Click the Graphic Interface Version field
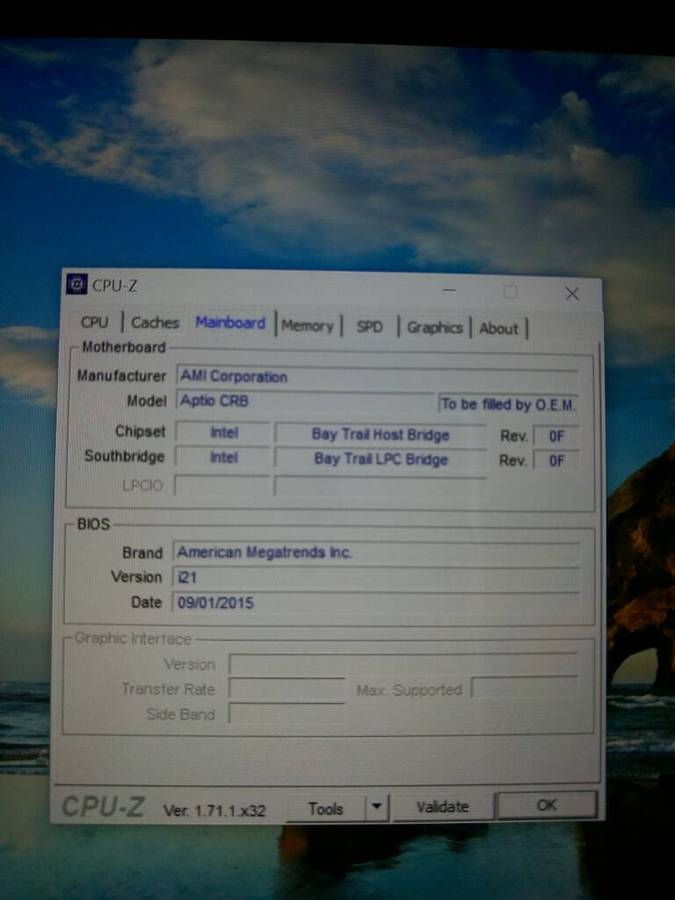This screenshot has height=900, width=675. click(x=404, y=664)
